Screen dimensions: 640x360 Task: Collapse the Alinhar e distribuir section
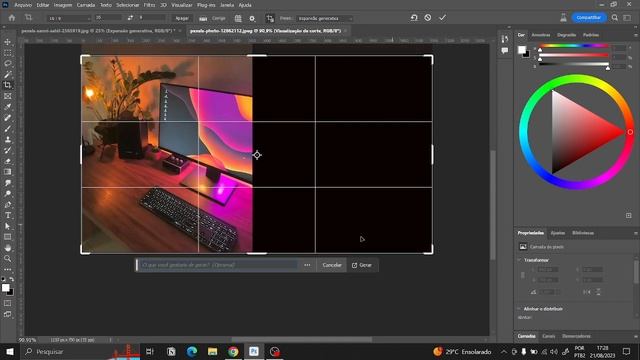click(x=519, y=309)
